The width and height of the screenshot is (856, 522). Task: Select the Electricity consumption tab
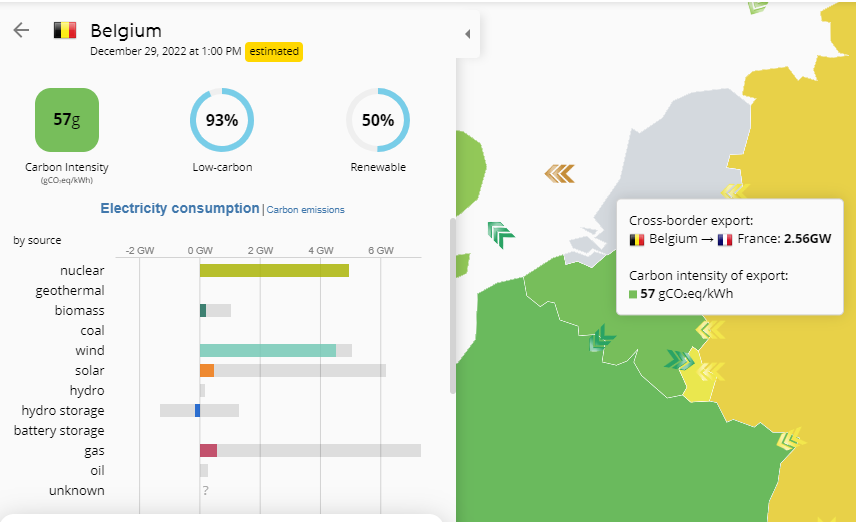(x=180, y=209)
